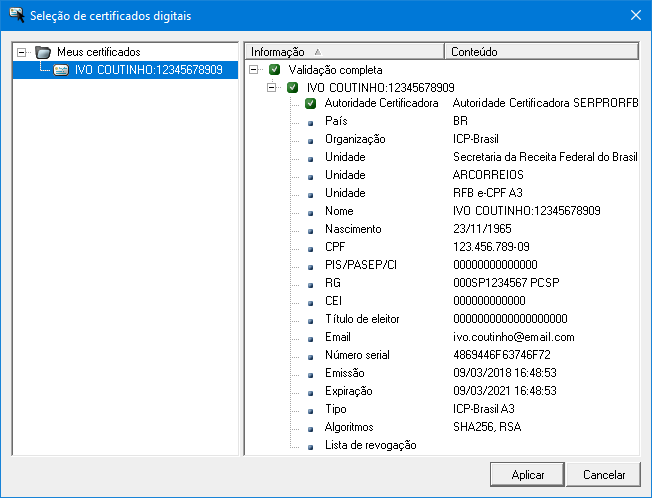The height and width of the screenshot is (498, 652).
Task: Click the Aplicar button
Action: pos(527,474)
